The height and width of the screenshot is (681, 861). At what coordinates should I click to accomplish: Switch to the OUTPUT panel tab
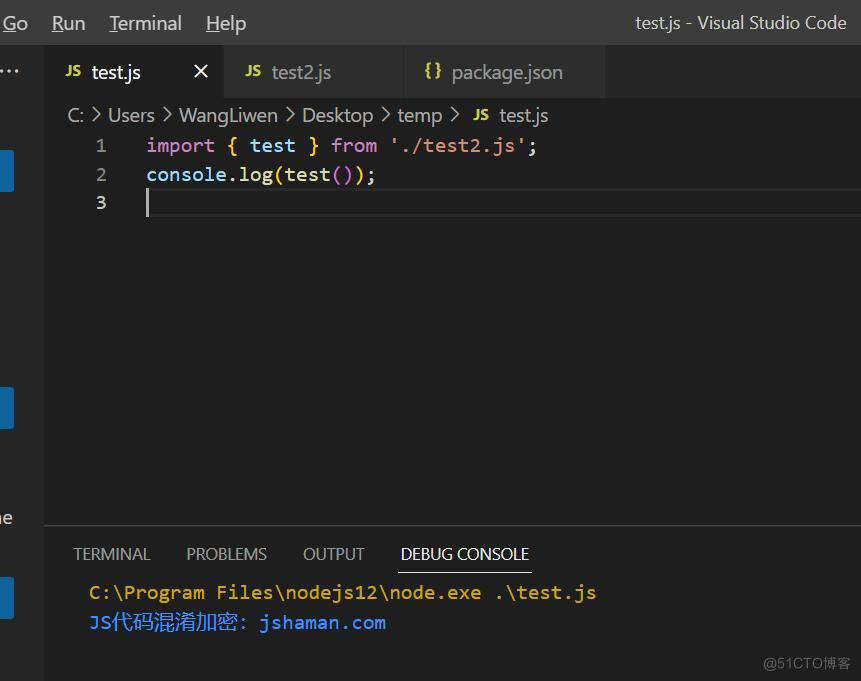(333, 554)
